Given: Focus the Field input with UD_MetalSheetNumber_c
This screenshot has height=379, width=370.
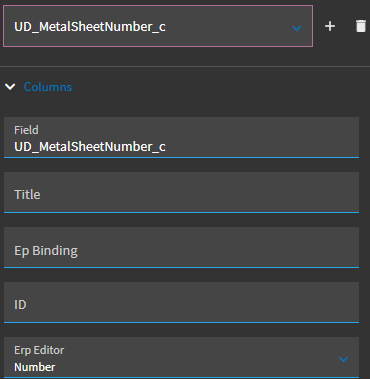Looking at the screenshot, I should [181, 137].
